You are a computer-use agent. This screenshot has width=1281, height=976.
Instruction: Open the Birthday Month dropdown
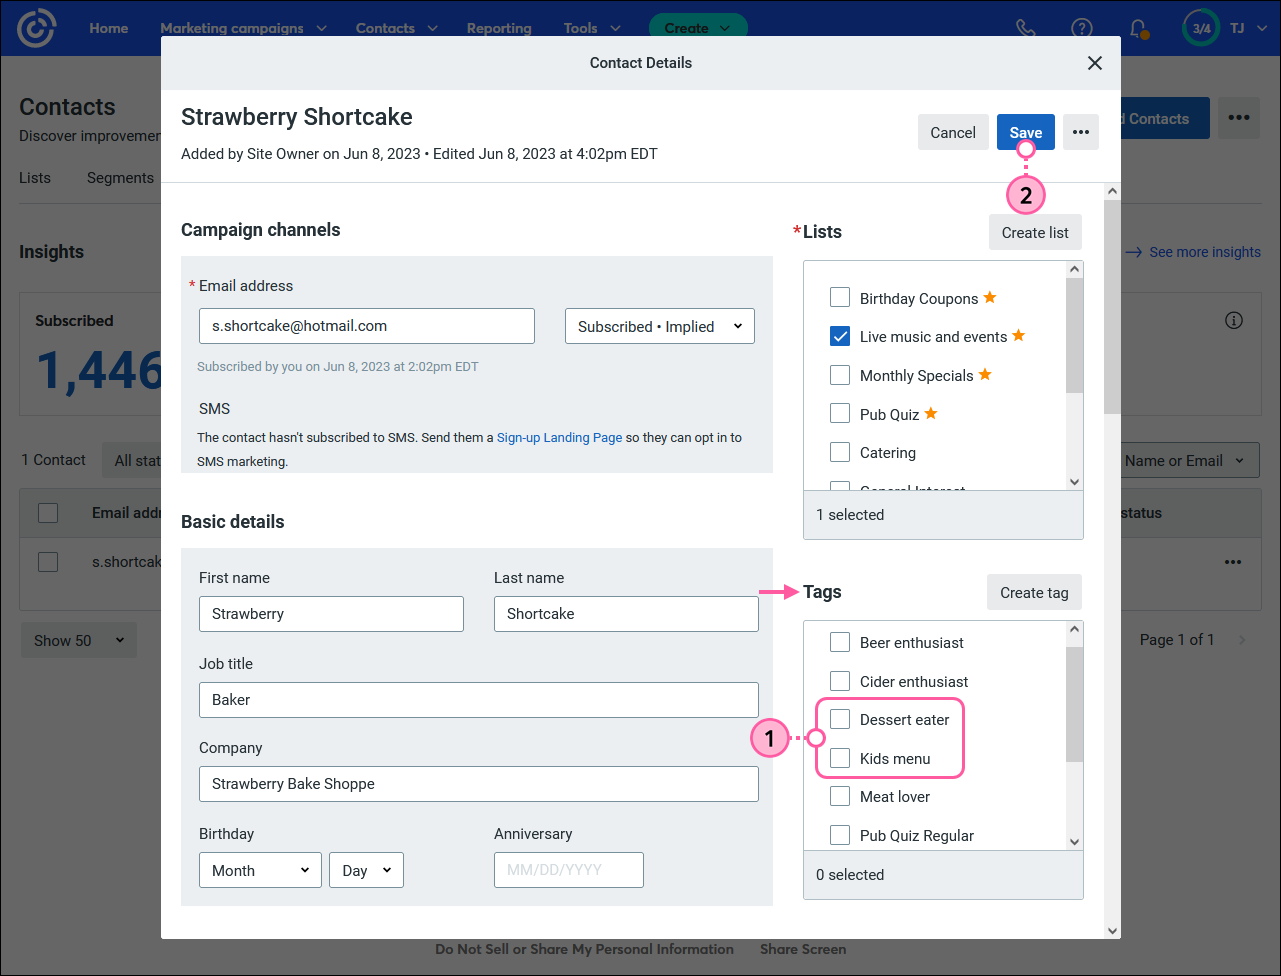[x=260, y=870]
